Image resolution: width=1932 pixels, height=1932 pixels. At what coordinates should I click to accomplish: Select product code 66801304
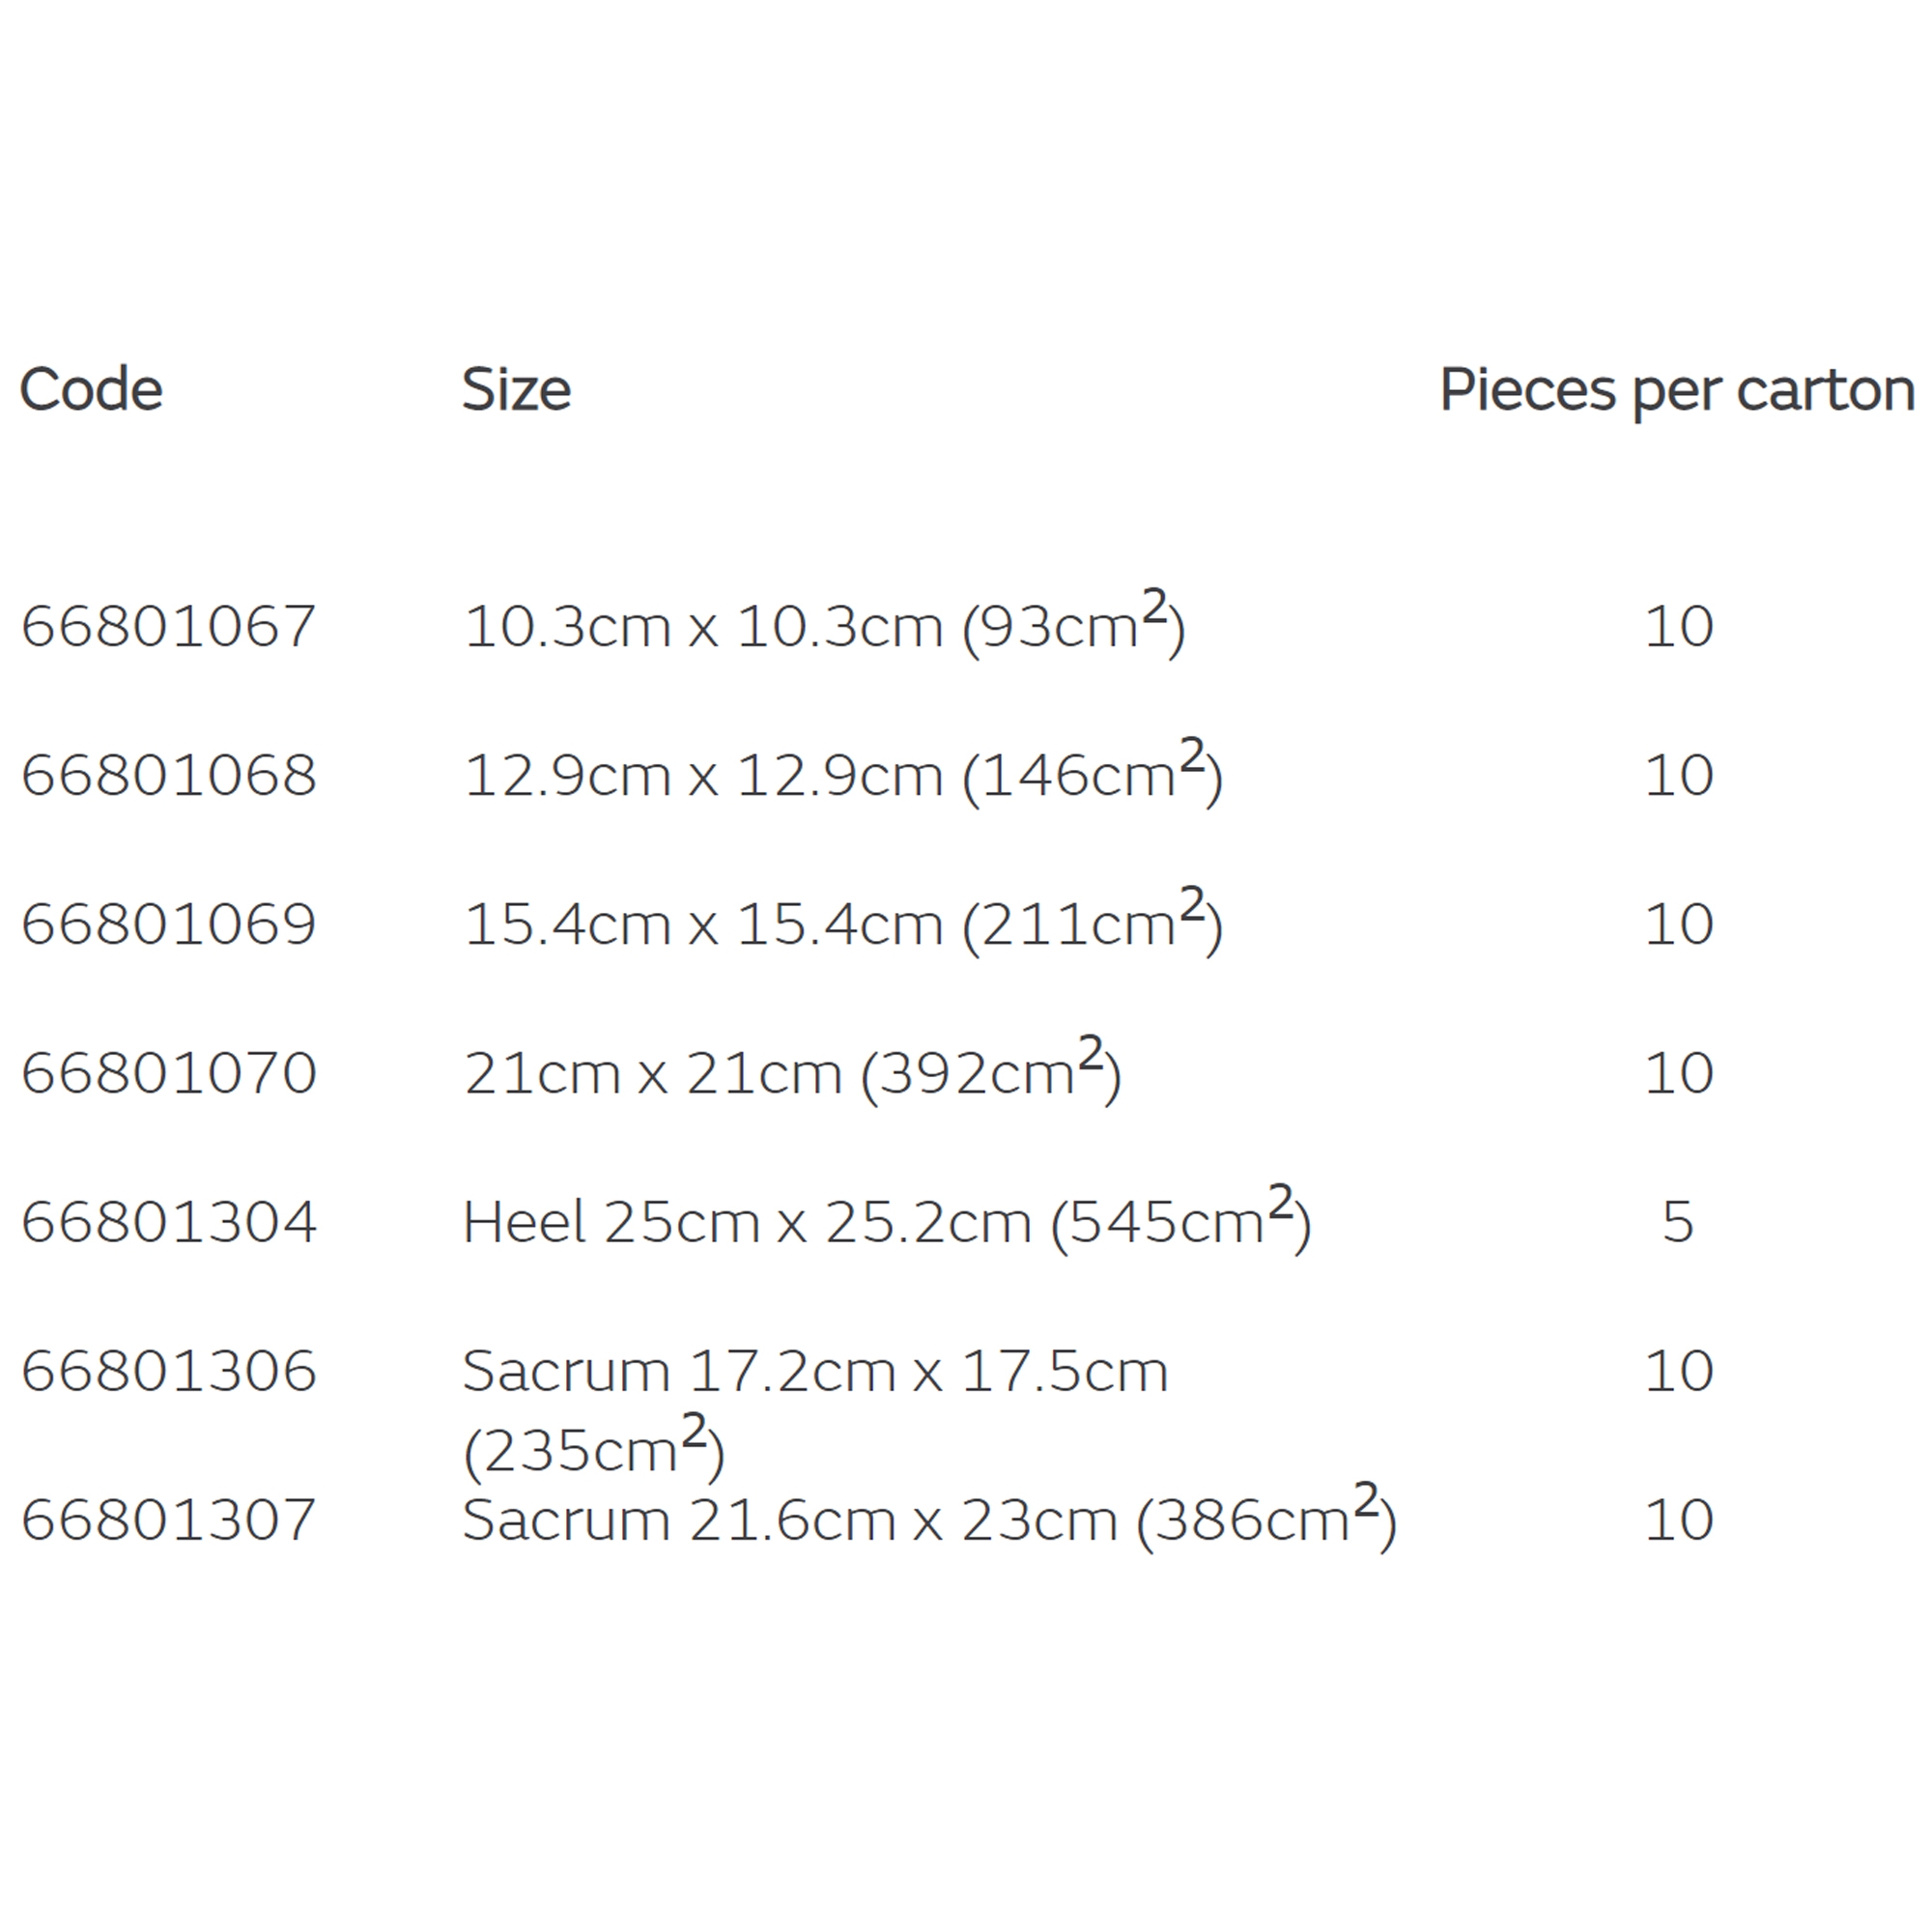point(168,1223)
